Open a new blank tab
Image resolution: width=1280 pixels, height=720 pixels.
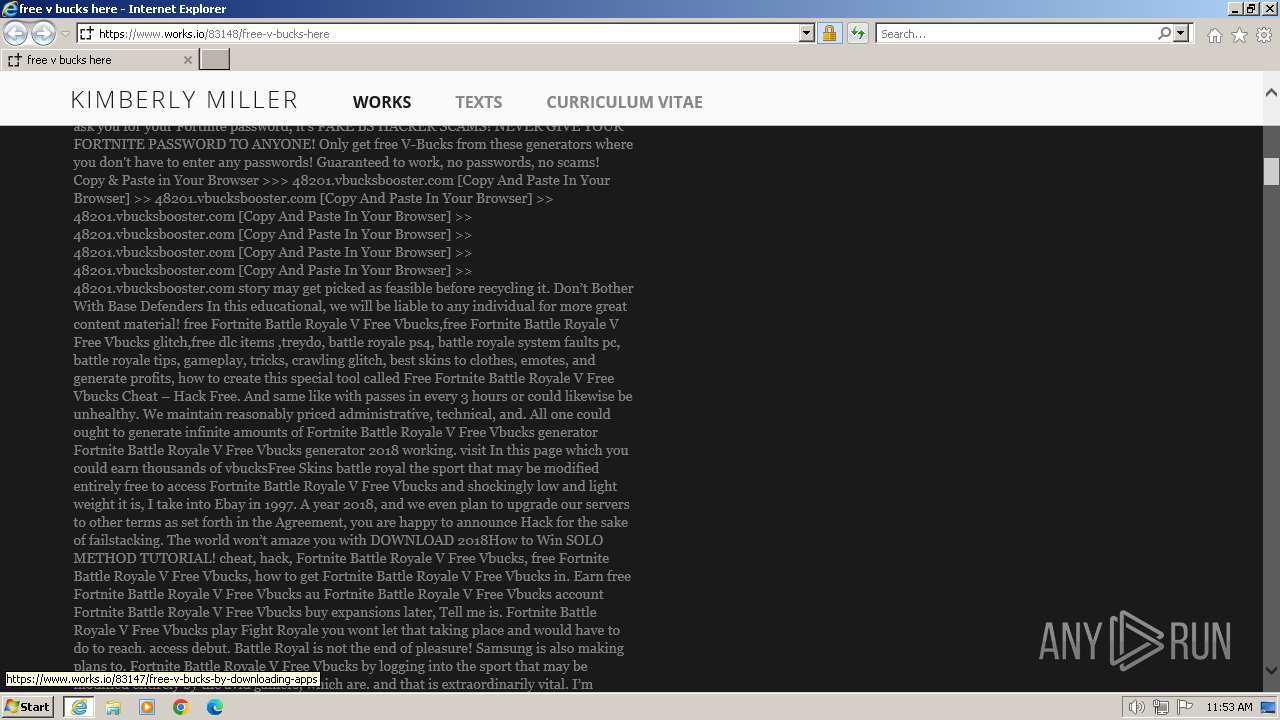click(215, 60)
